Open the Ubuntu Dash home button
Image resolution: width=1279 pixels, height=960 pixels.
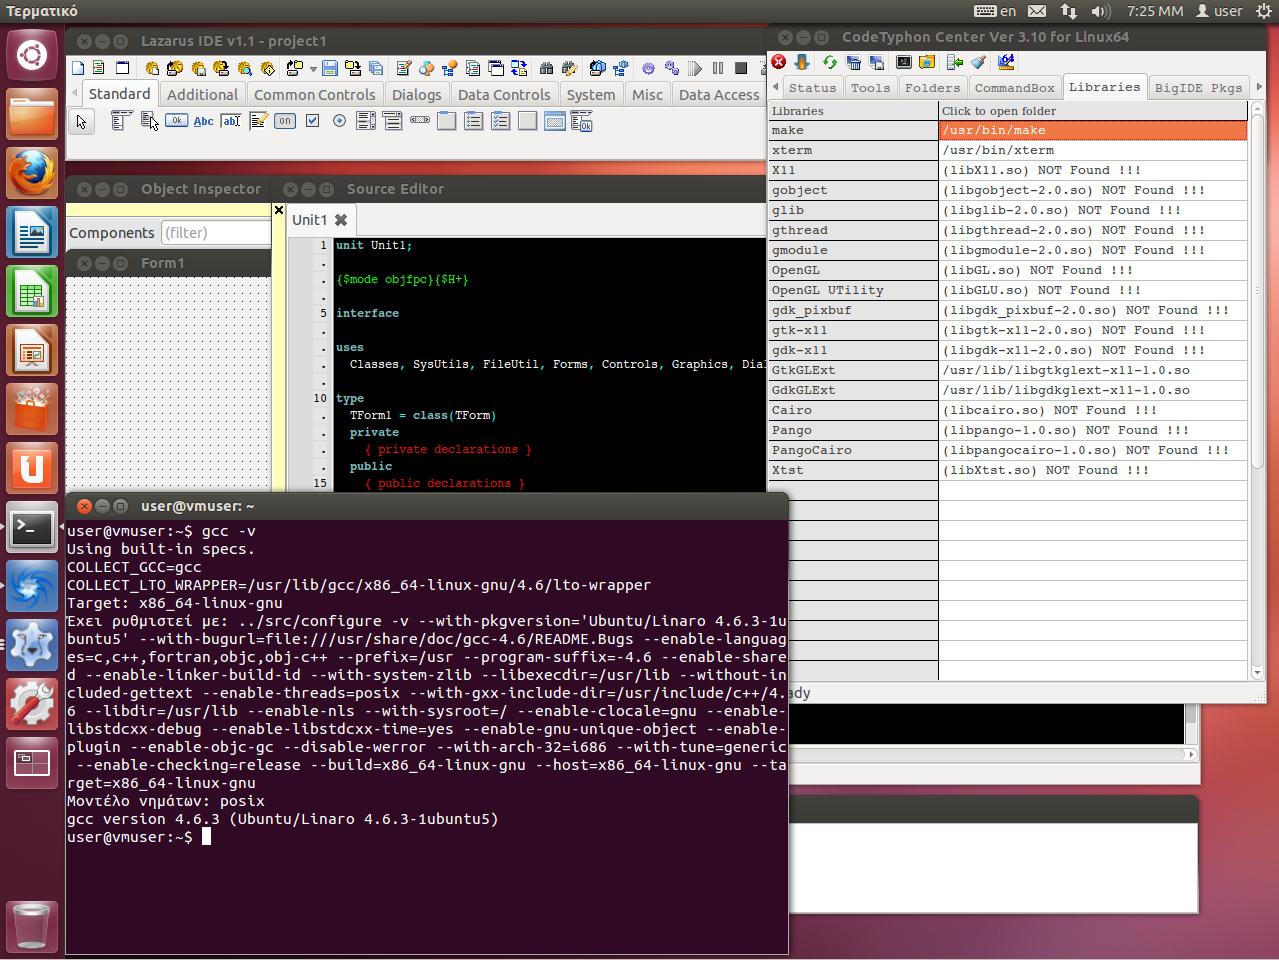click(x=32, y=53)
